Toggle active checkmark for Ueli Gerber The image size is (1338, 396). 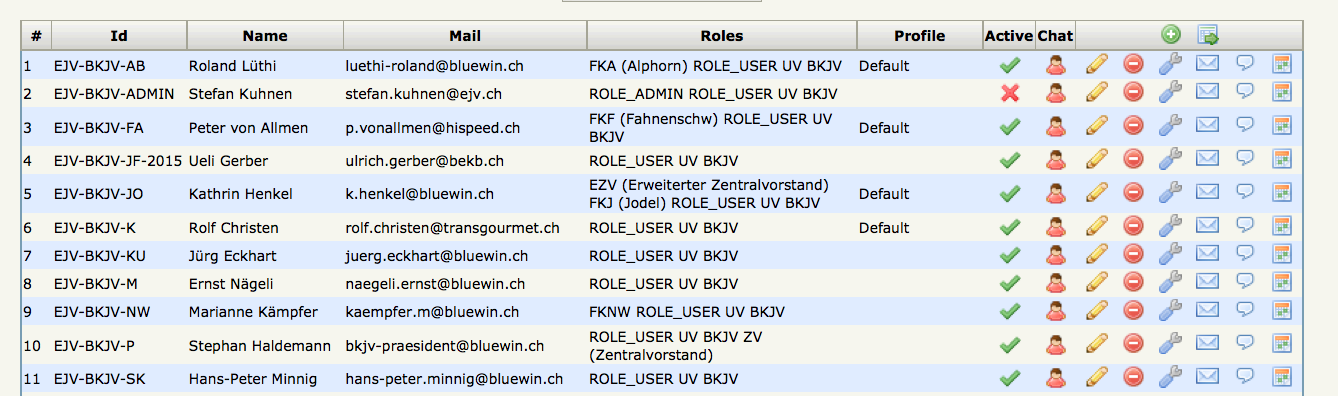[1010, 160]
